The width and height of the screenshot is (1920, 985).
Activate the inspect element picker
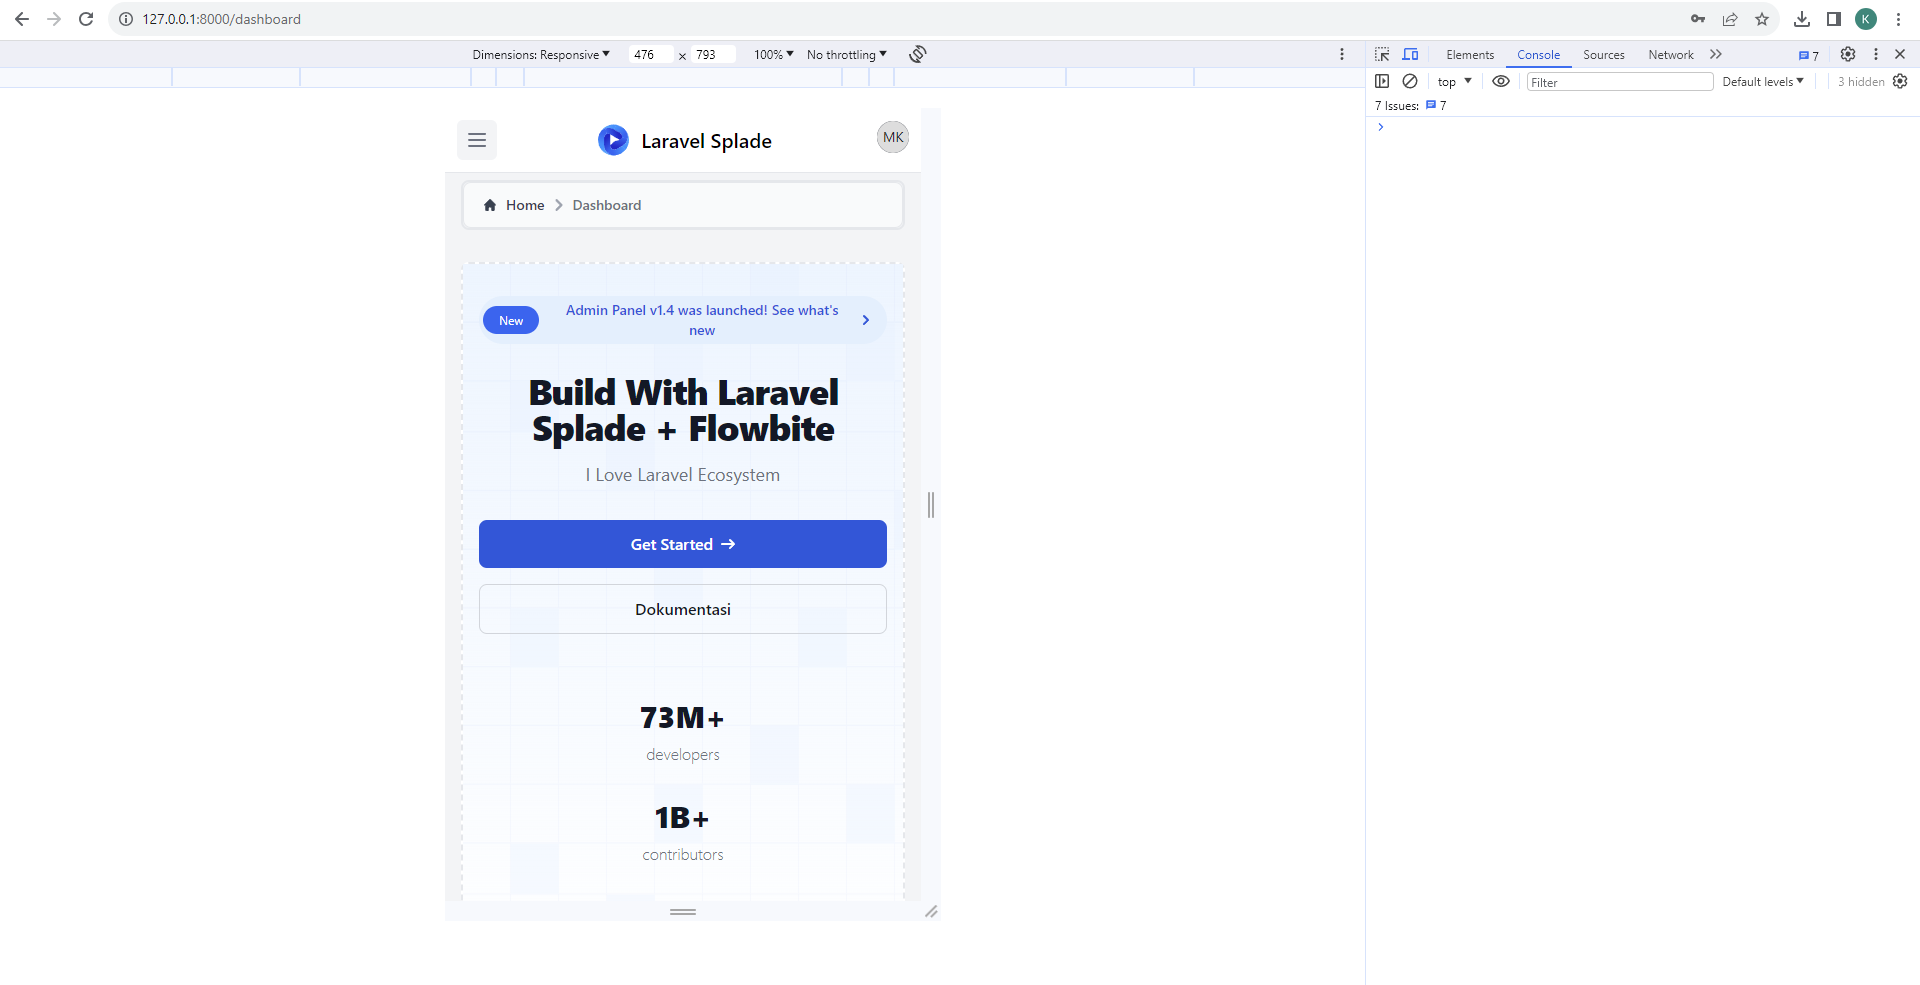(1382, 54)
